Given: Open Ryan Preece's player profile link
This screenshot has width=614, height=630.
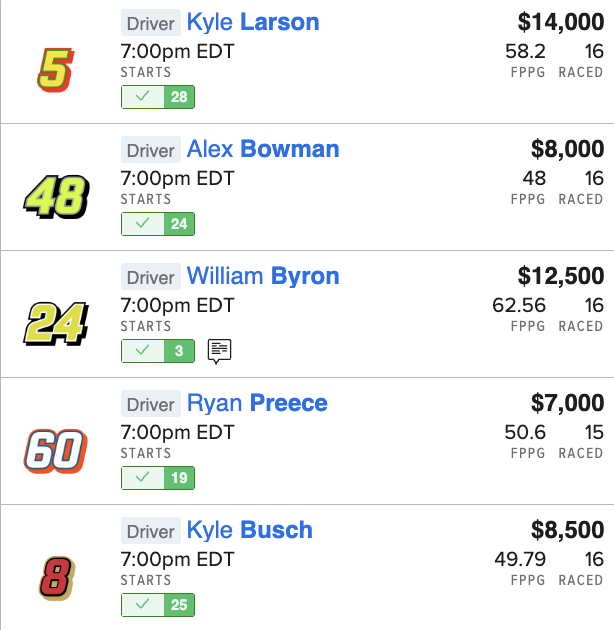Looking at the screenshot, I should click(x=257, y=403).
